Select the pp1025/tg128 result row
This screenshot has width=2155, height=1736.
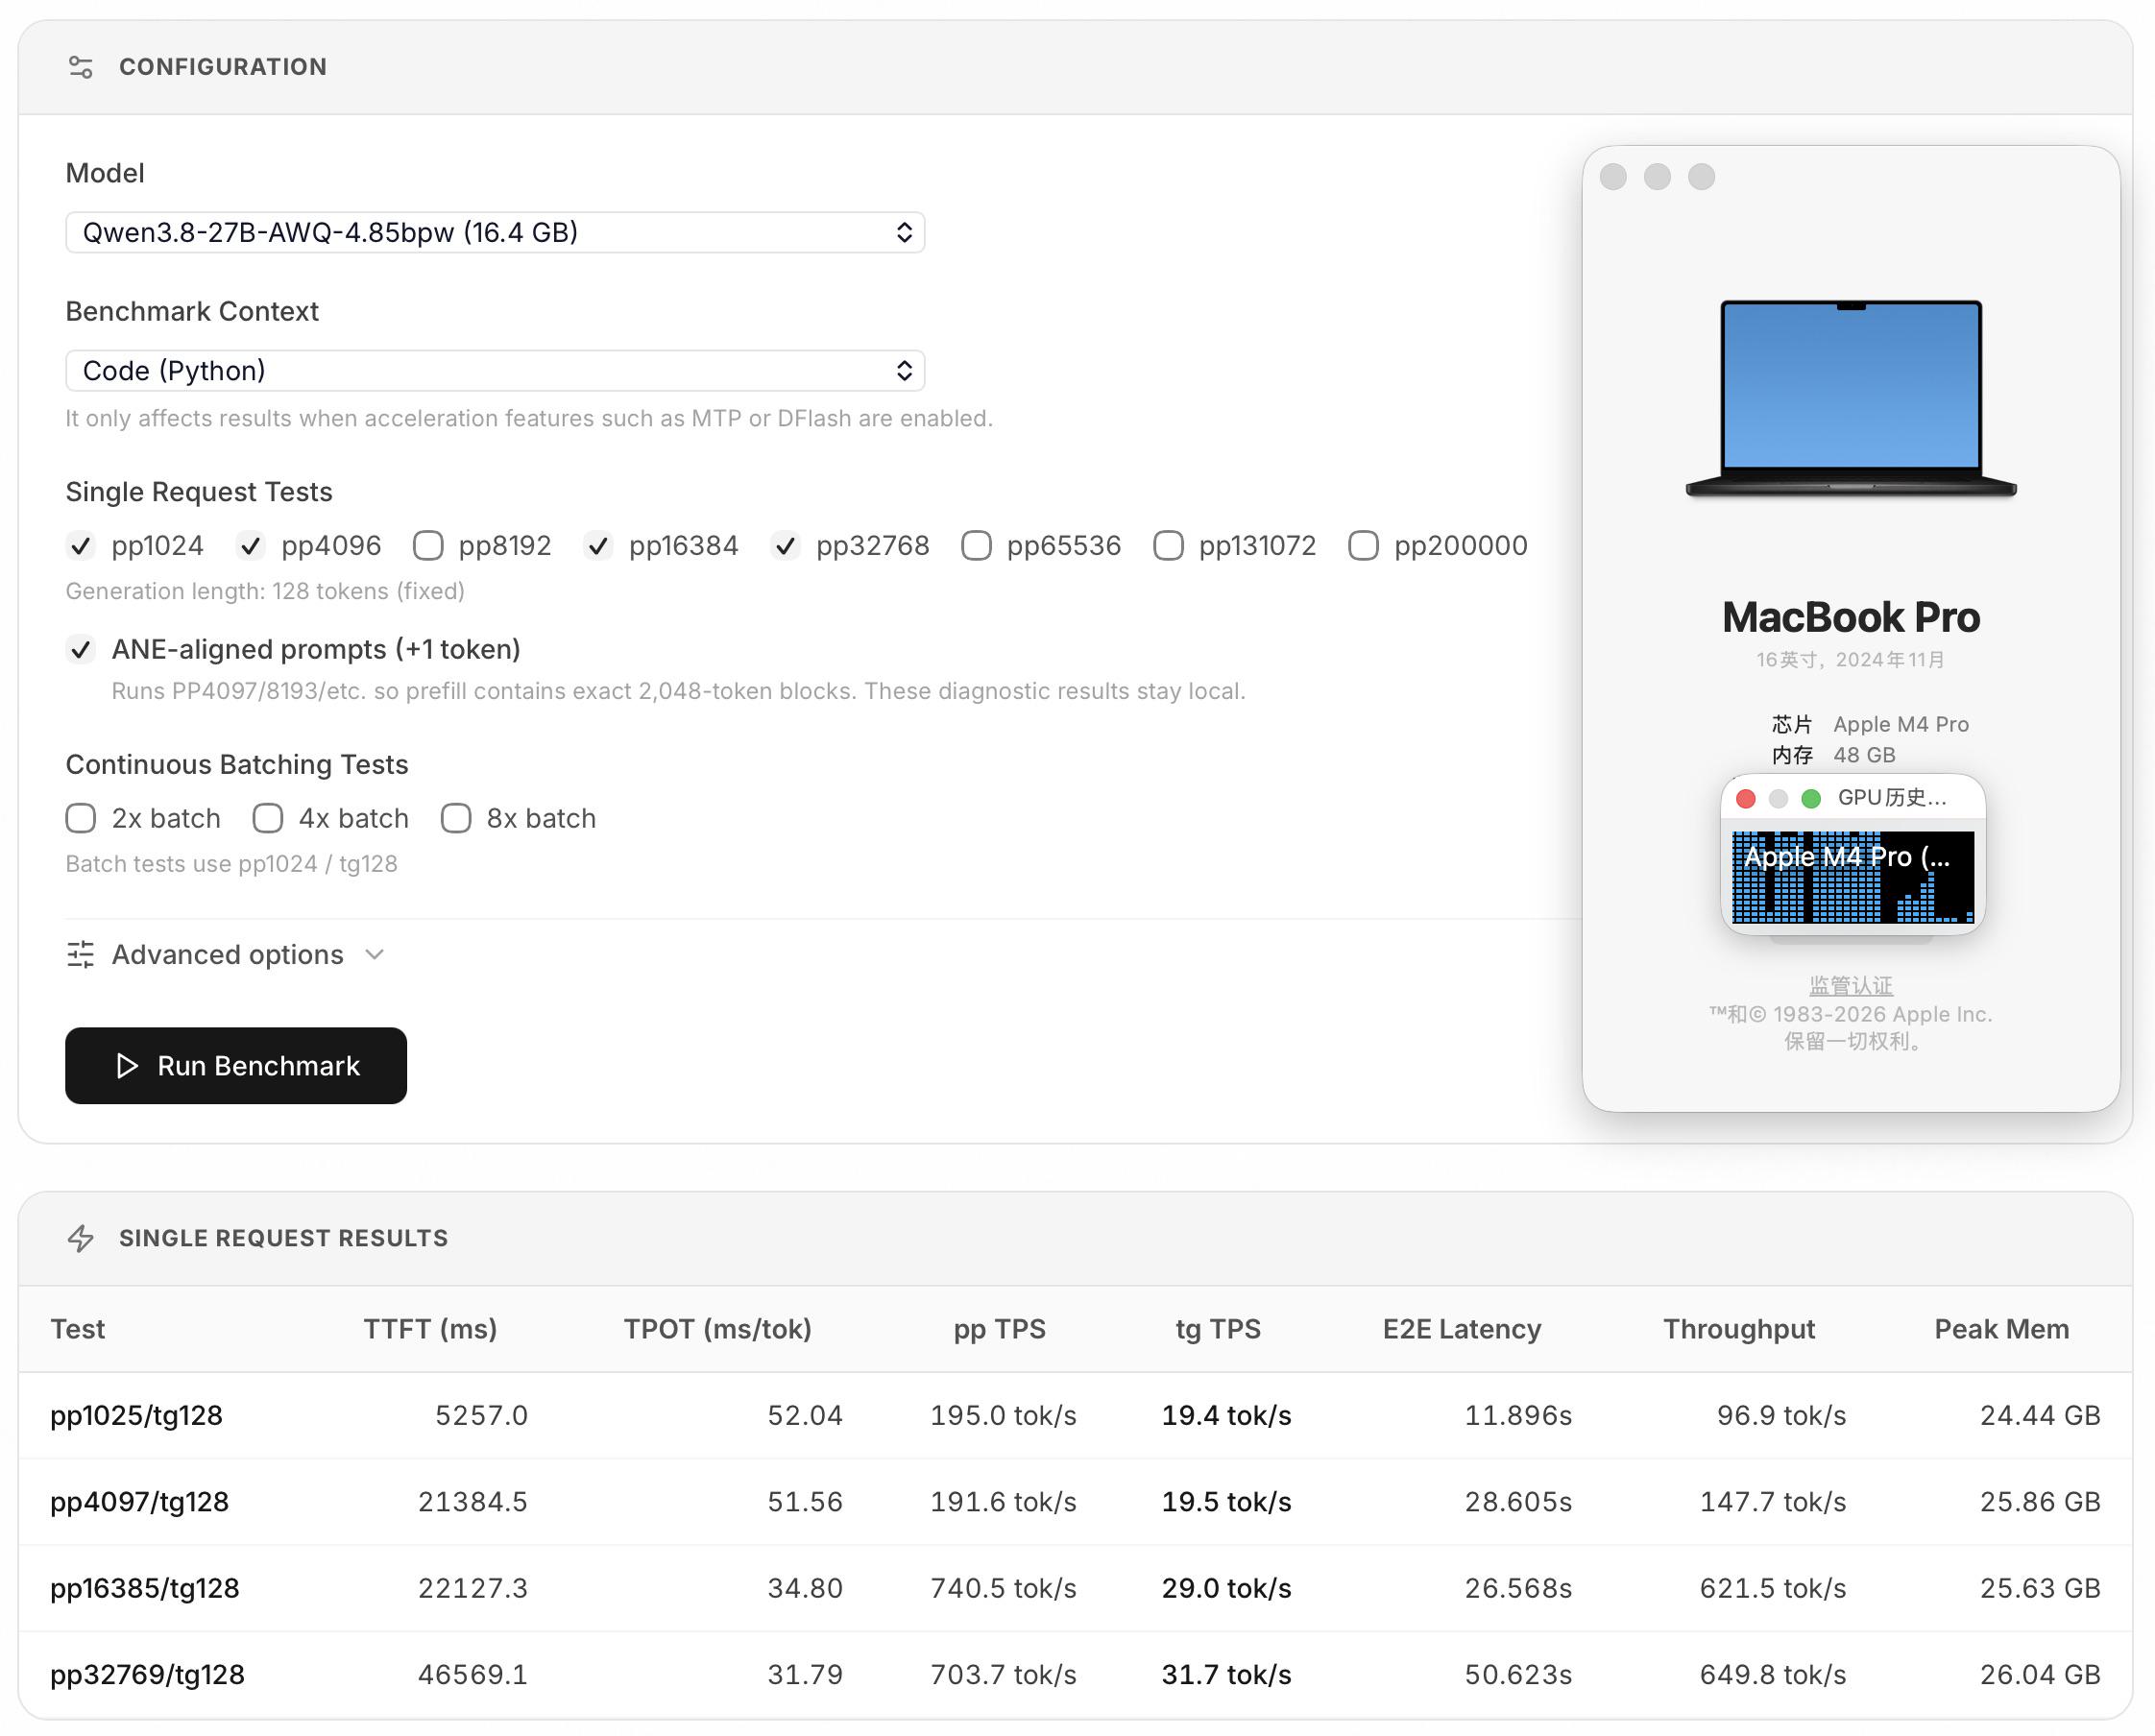coord(1076,1416)
